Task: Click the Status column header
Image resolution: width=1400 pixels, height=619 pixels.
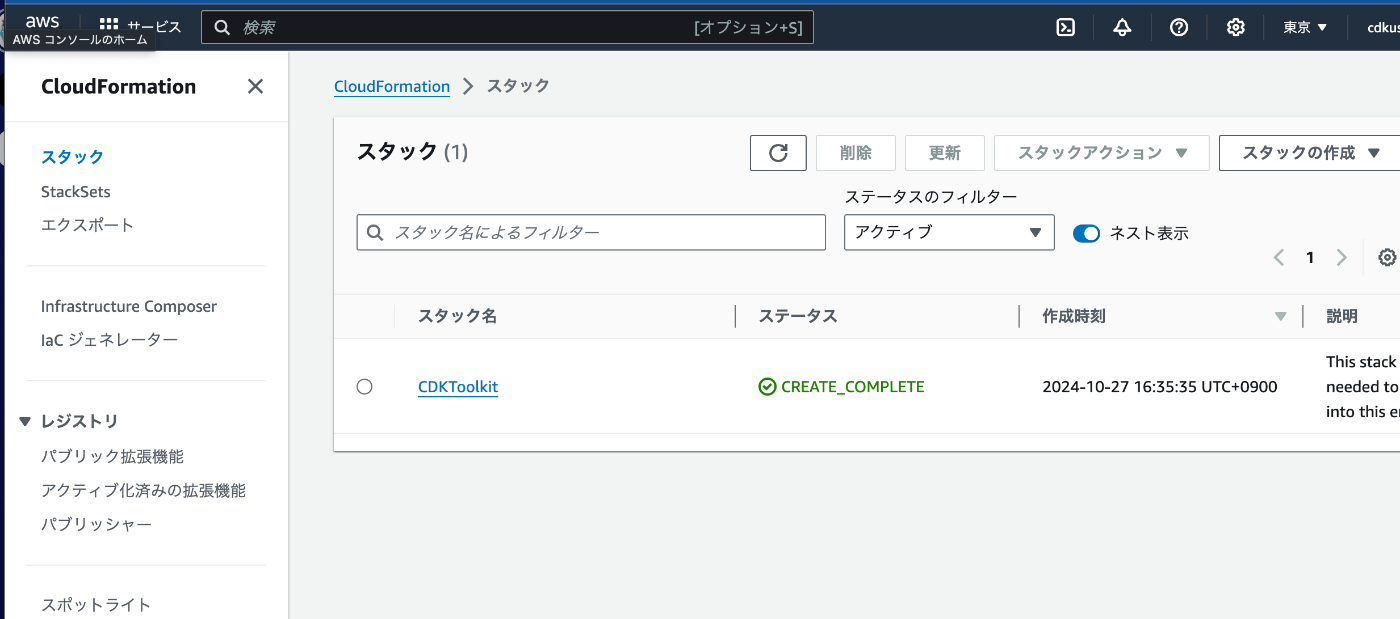Action: coord(798,316)
